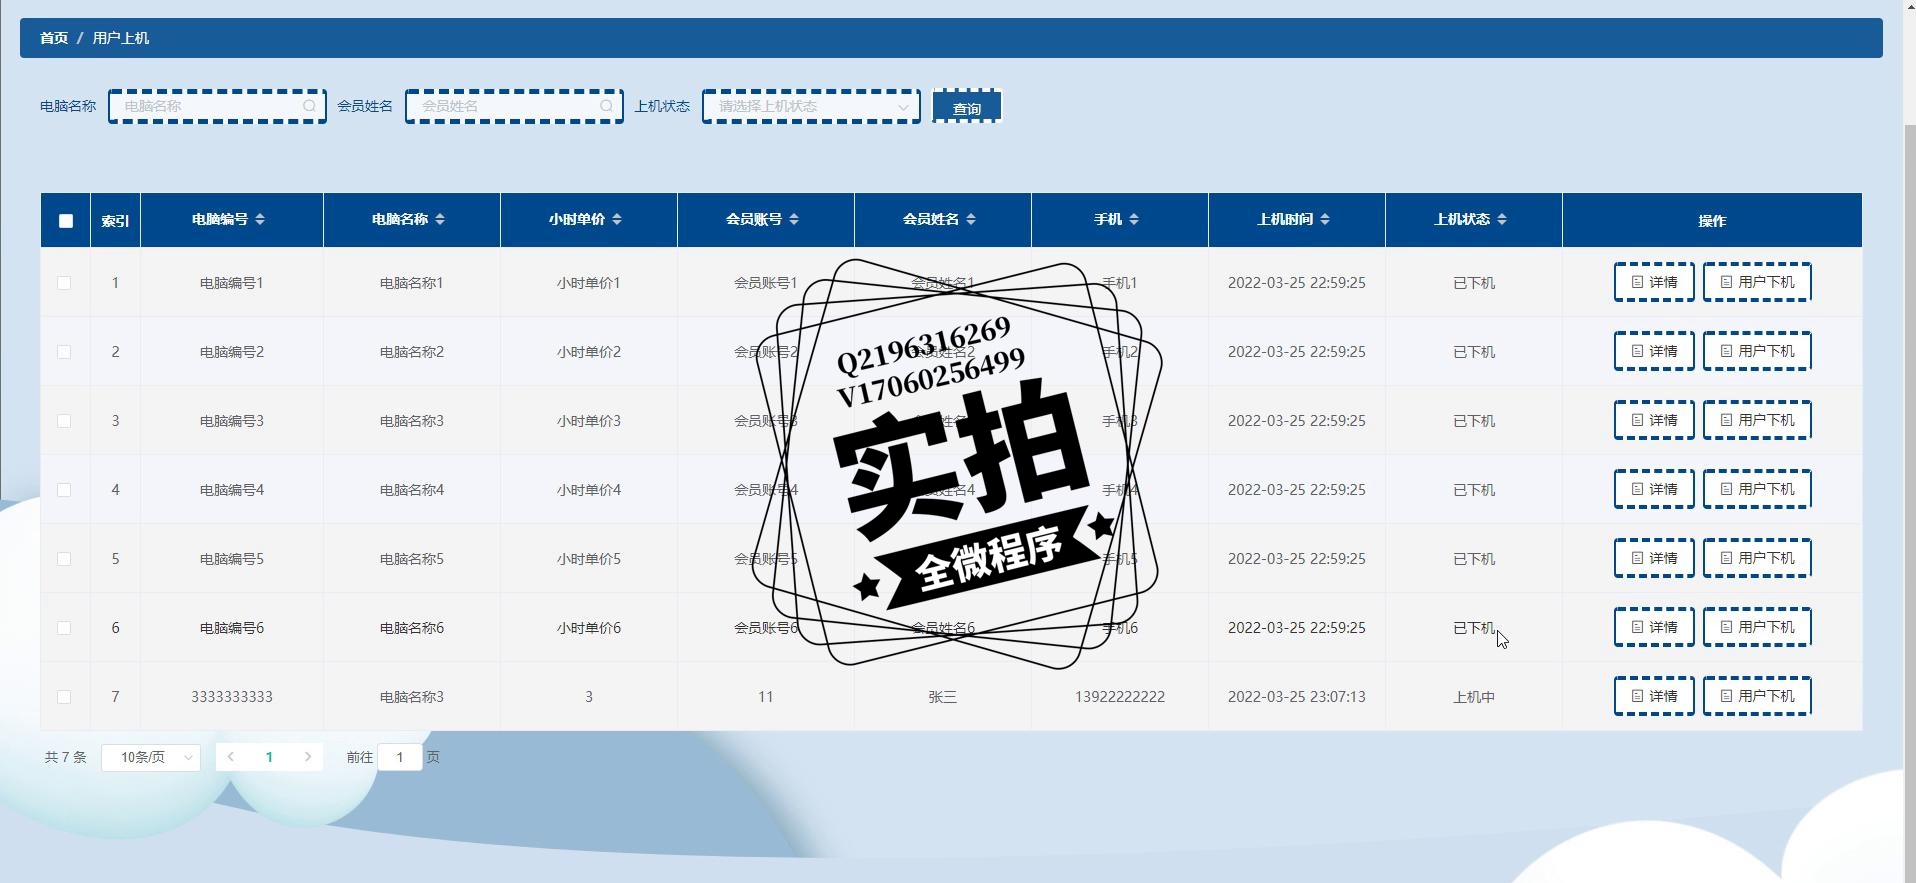
Task: Sort by 小时单价 column arrows
Action: tap(617, 219)
